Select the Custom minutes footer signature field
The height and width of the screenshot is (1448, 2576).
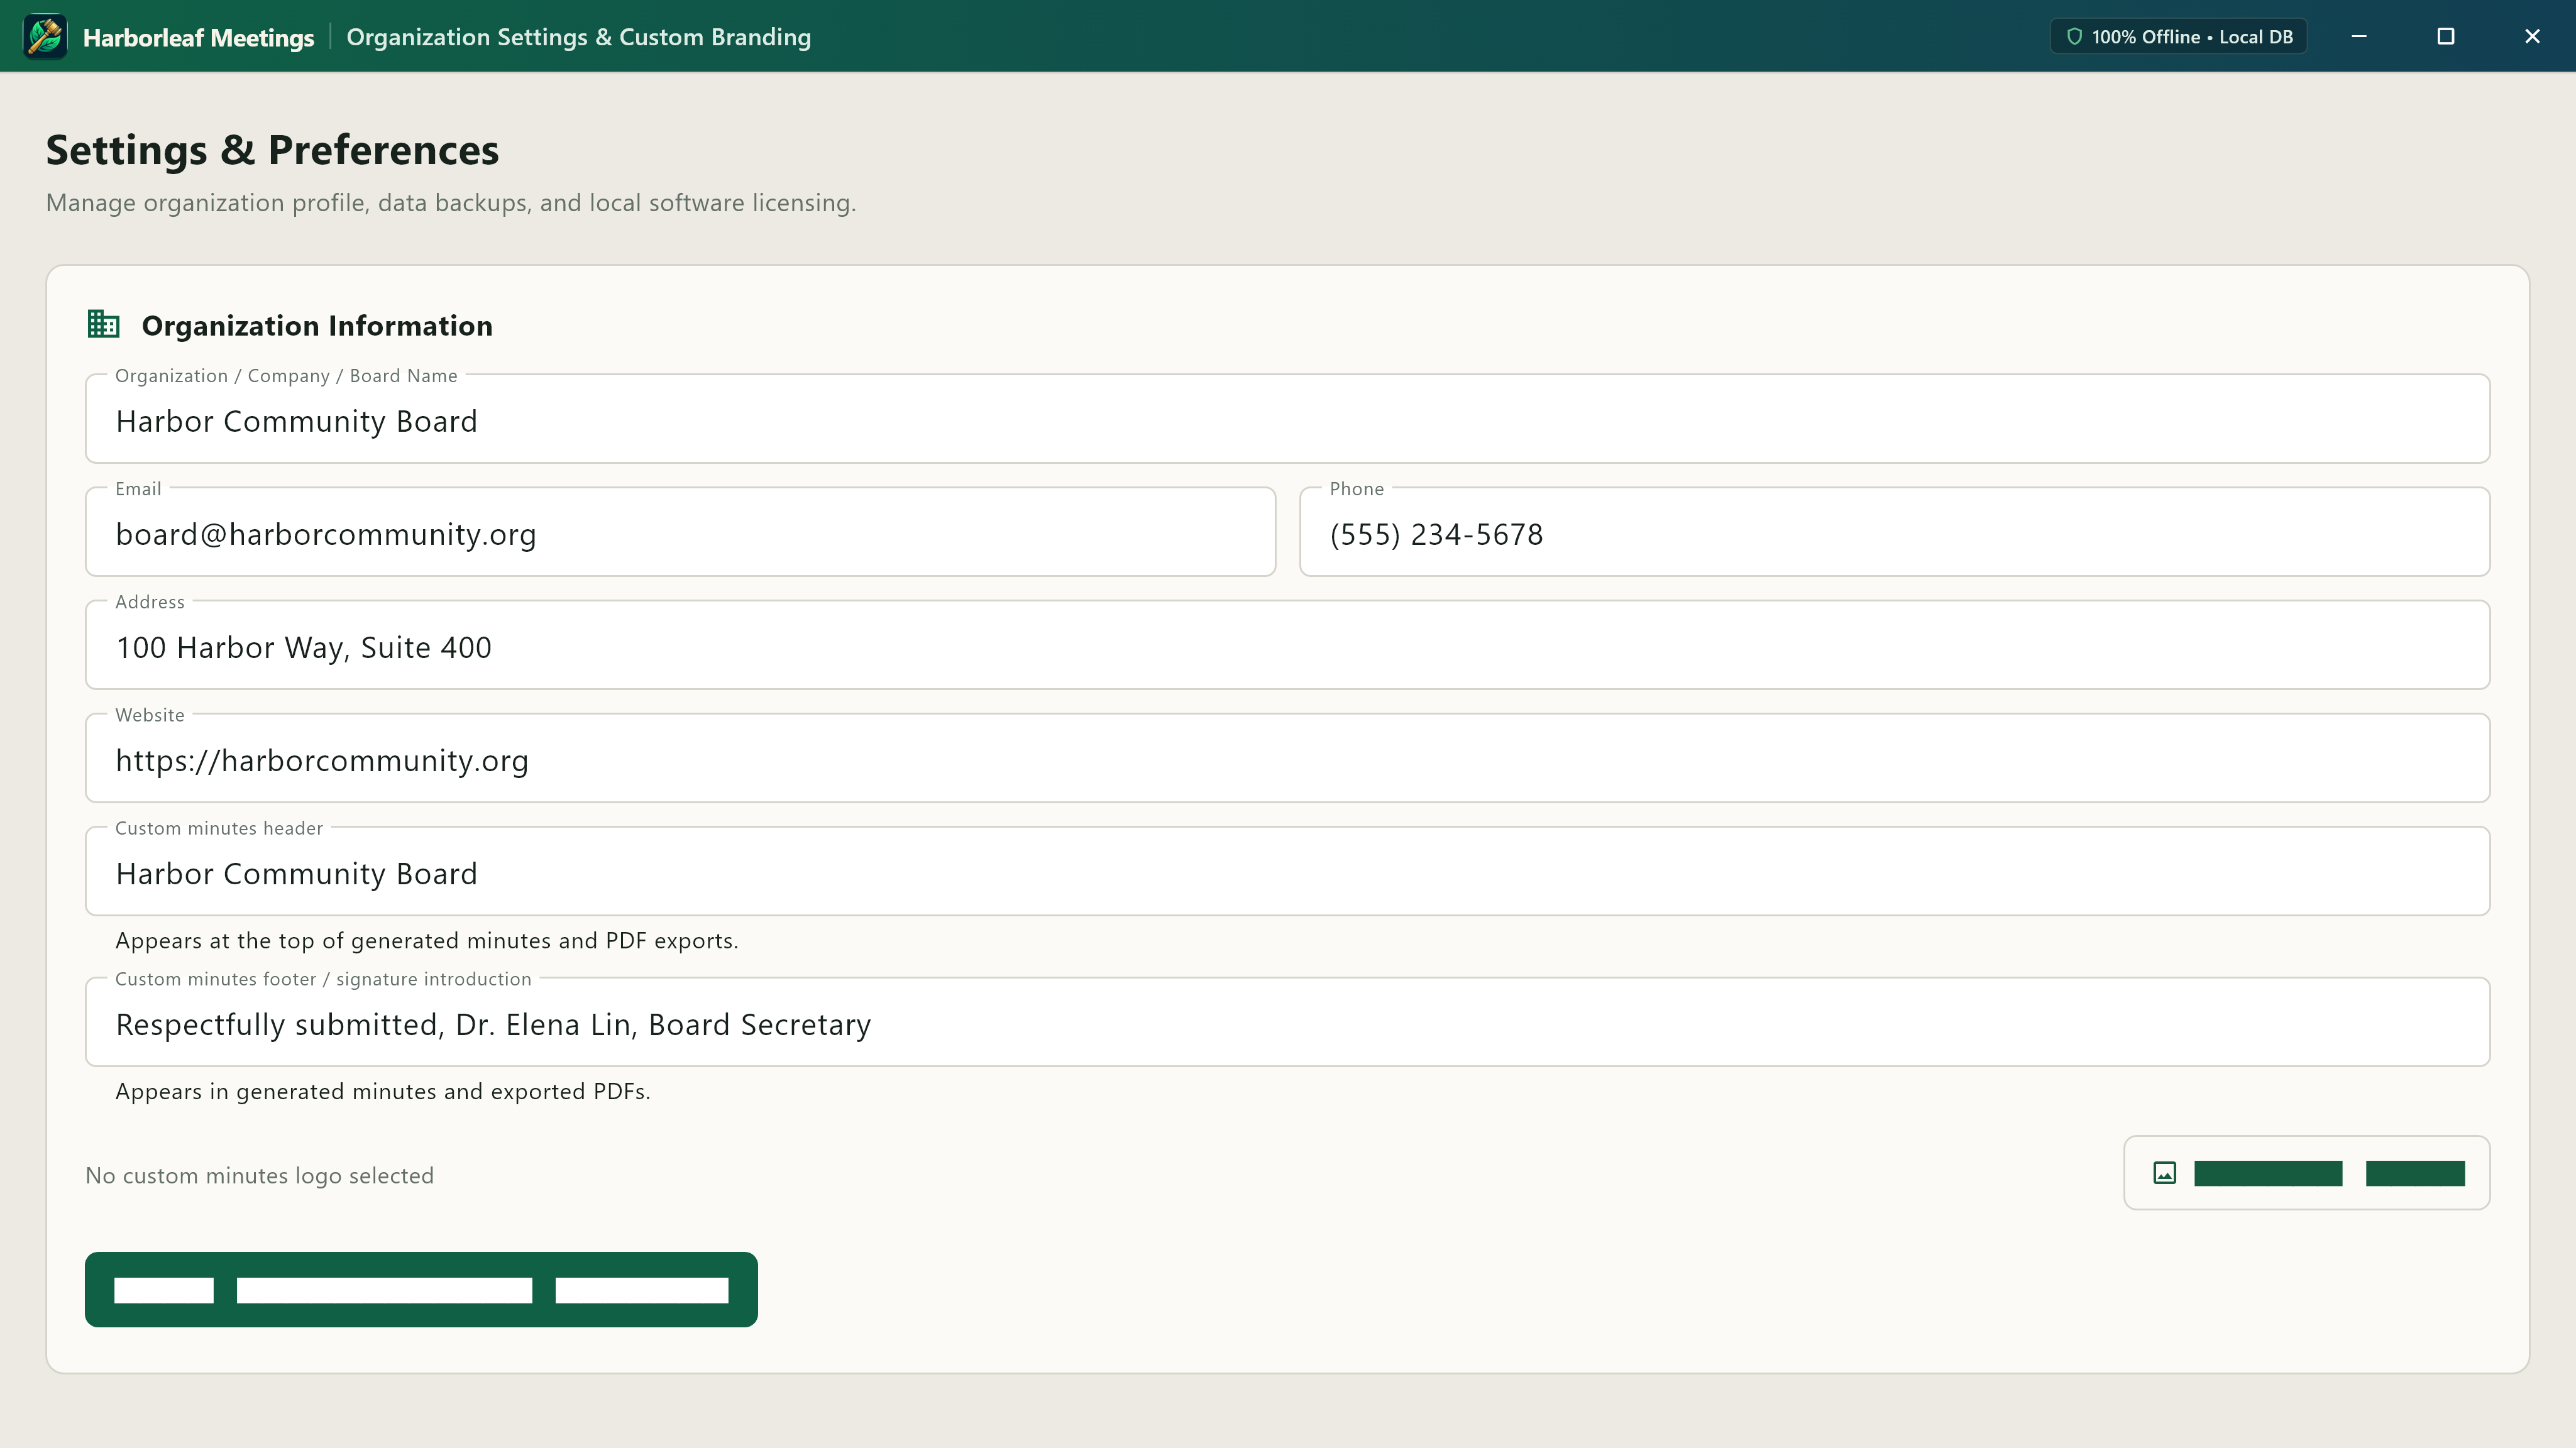1287,1022
